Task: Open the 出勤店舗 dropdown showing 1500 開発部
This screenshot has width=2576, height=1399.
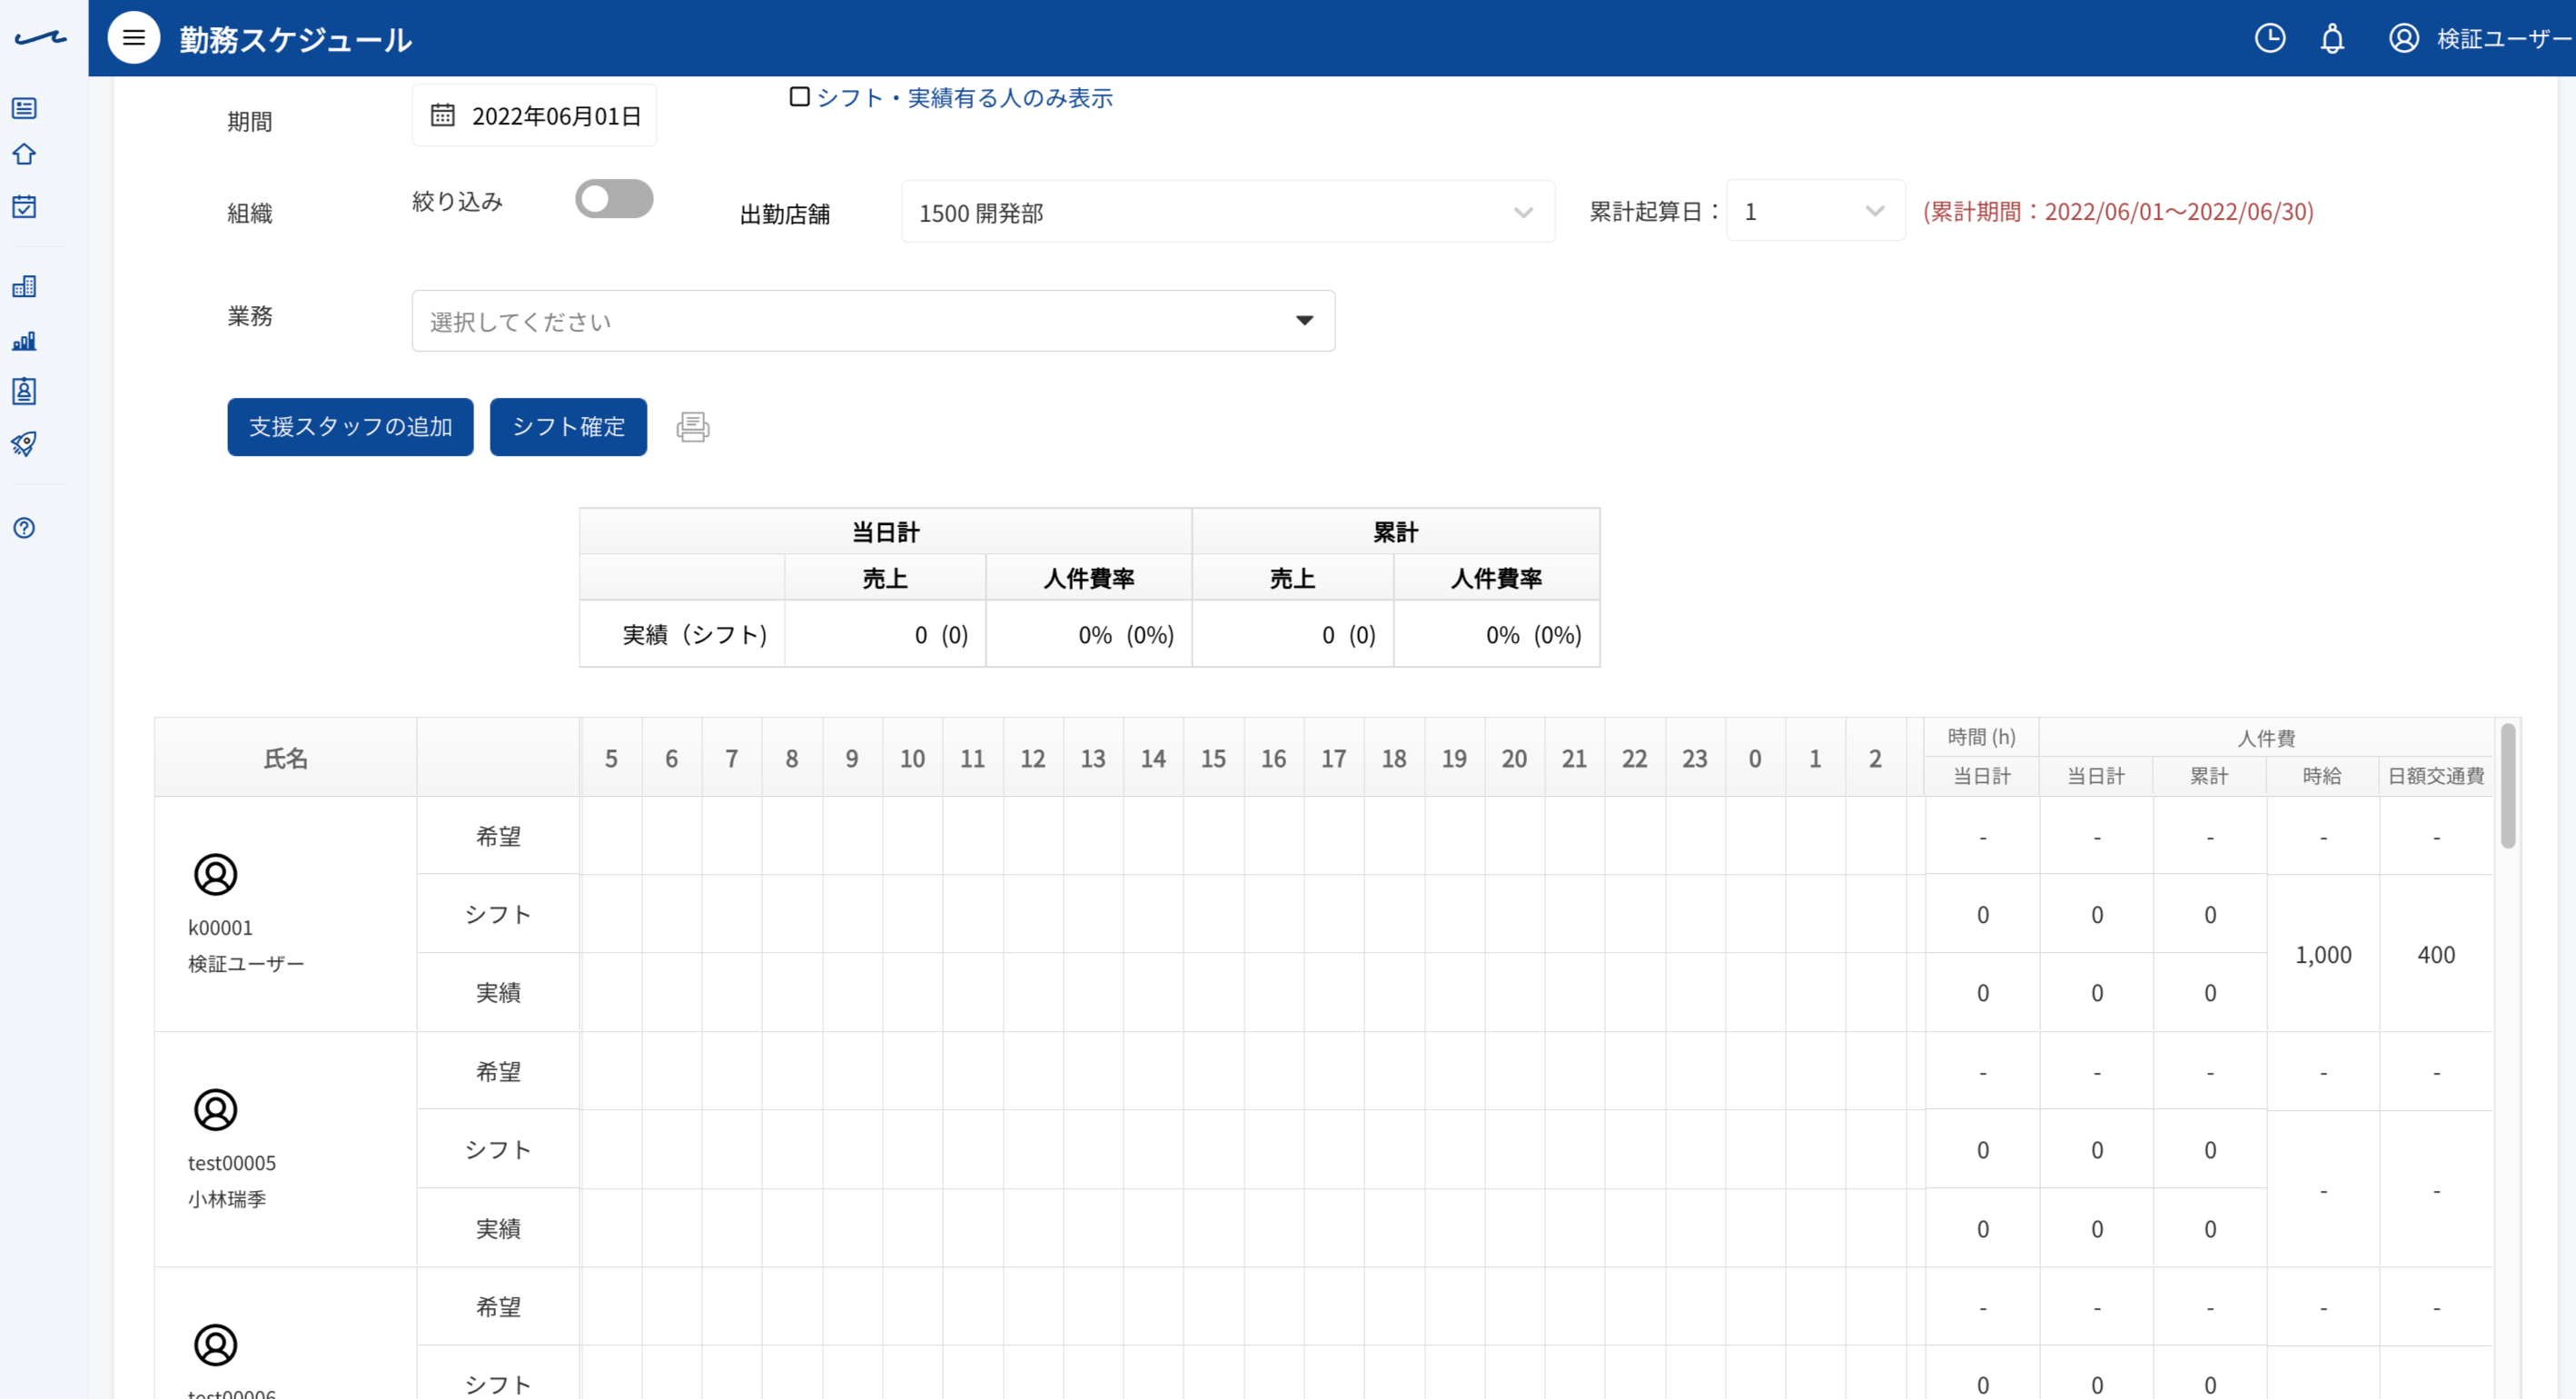Action: point(1228,212)
